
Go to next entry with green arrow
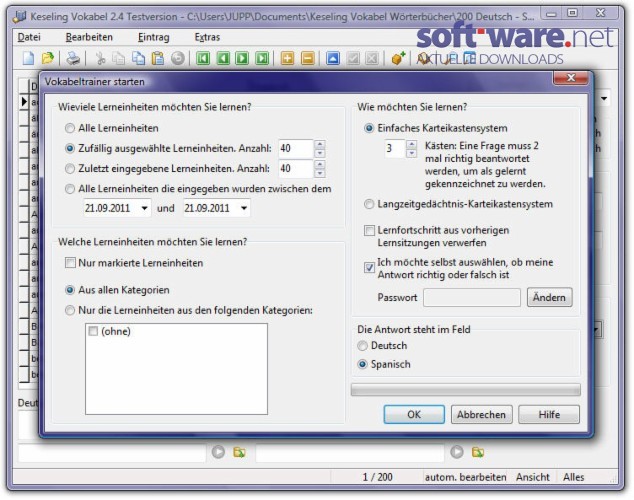click(x=242, y=59)
